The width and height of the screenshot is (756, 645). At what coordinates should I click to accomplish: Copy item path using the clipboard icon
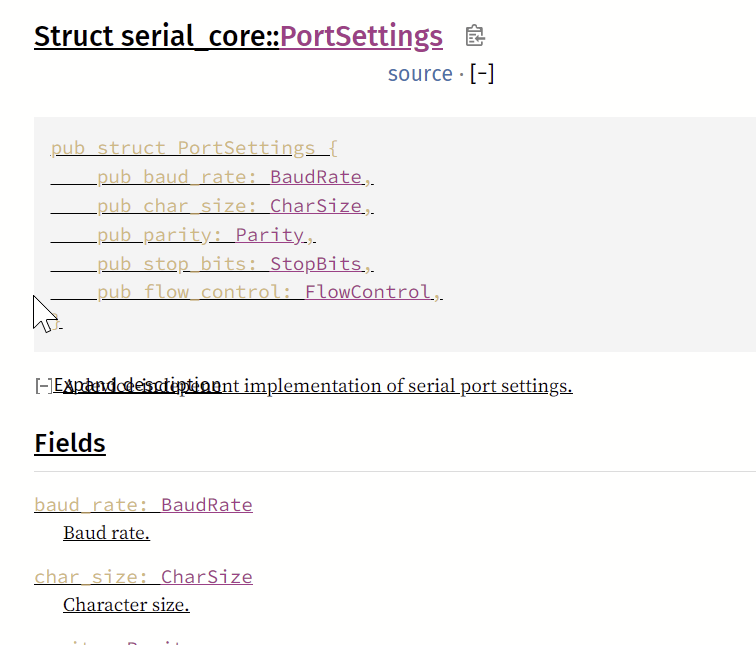[475, 37]
